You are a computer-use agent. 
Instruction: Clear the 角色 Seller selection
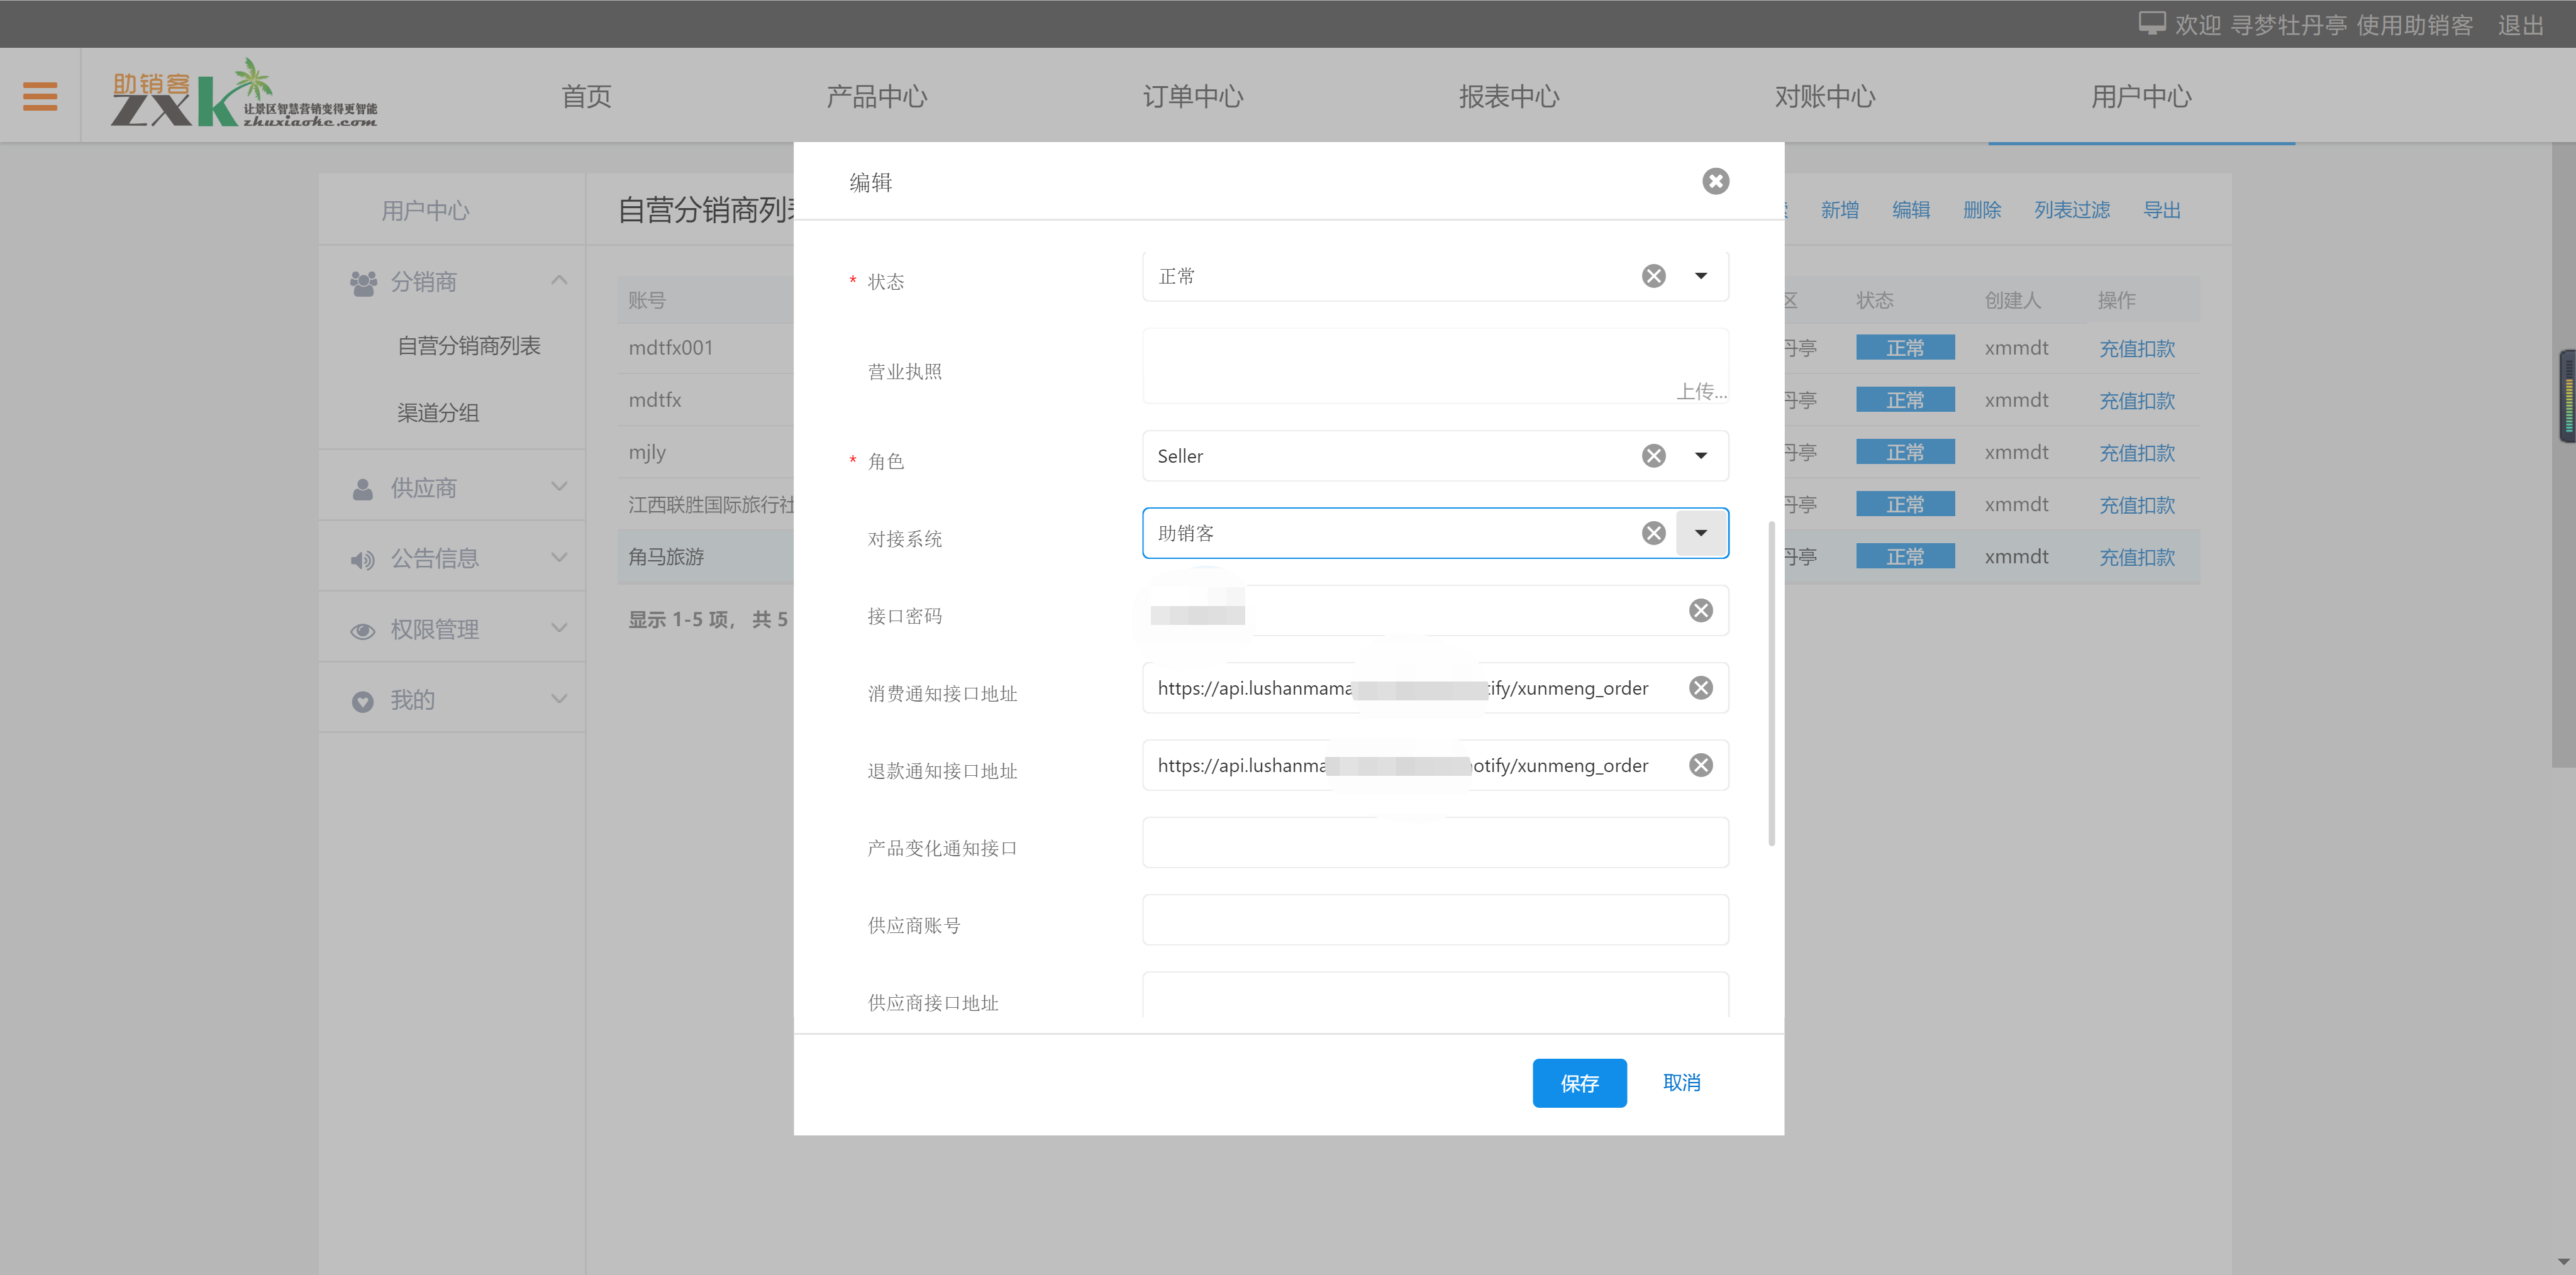click(x=1653, y=456)
